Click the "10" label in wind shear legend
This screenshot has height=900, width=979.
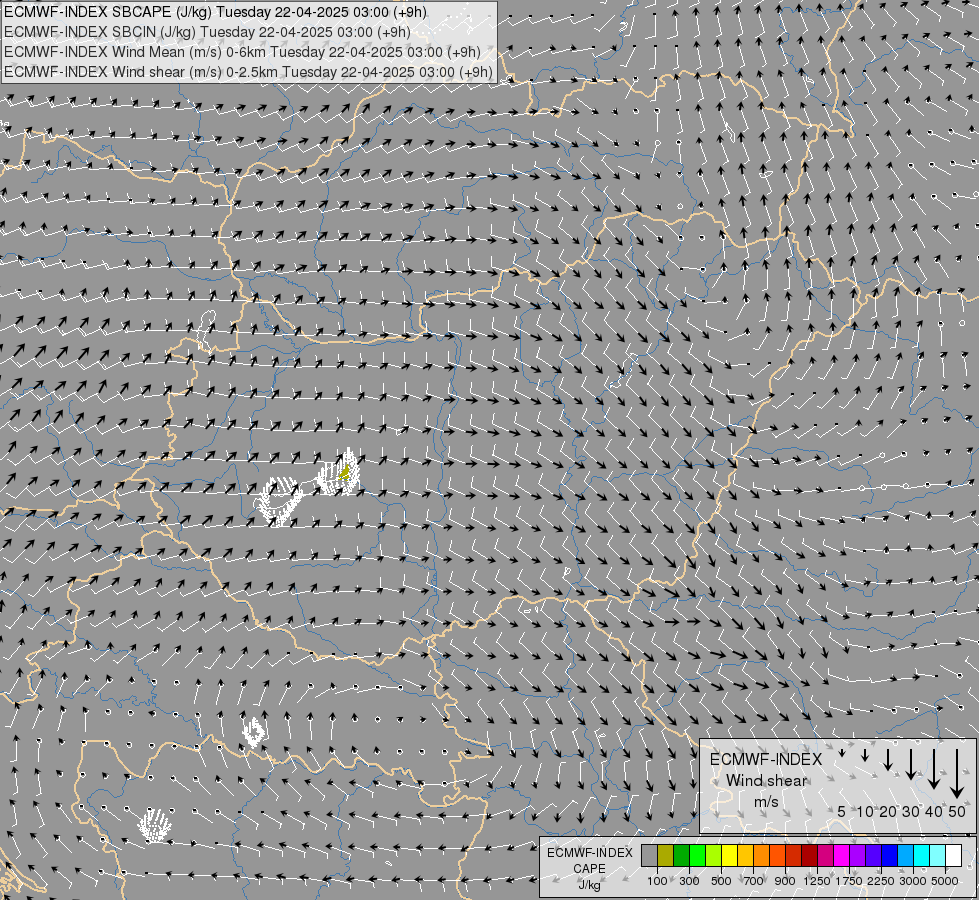click(x=865, y=811)
